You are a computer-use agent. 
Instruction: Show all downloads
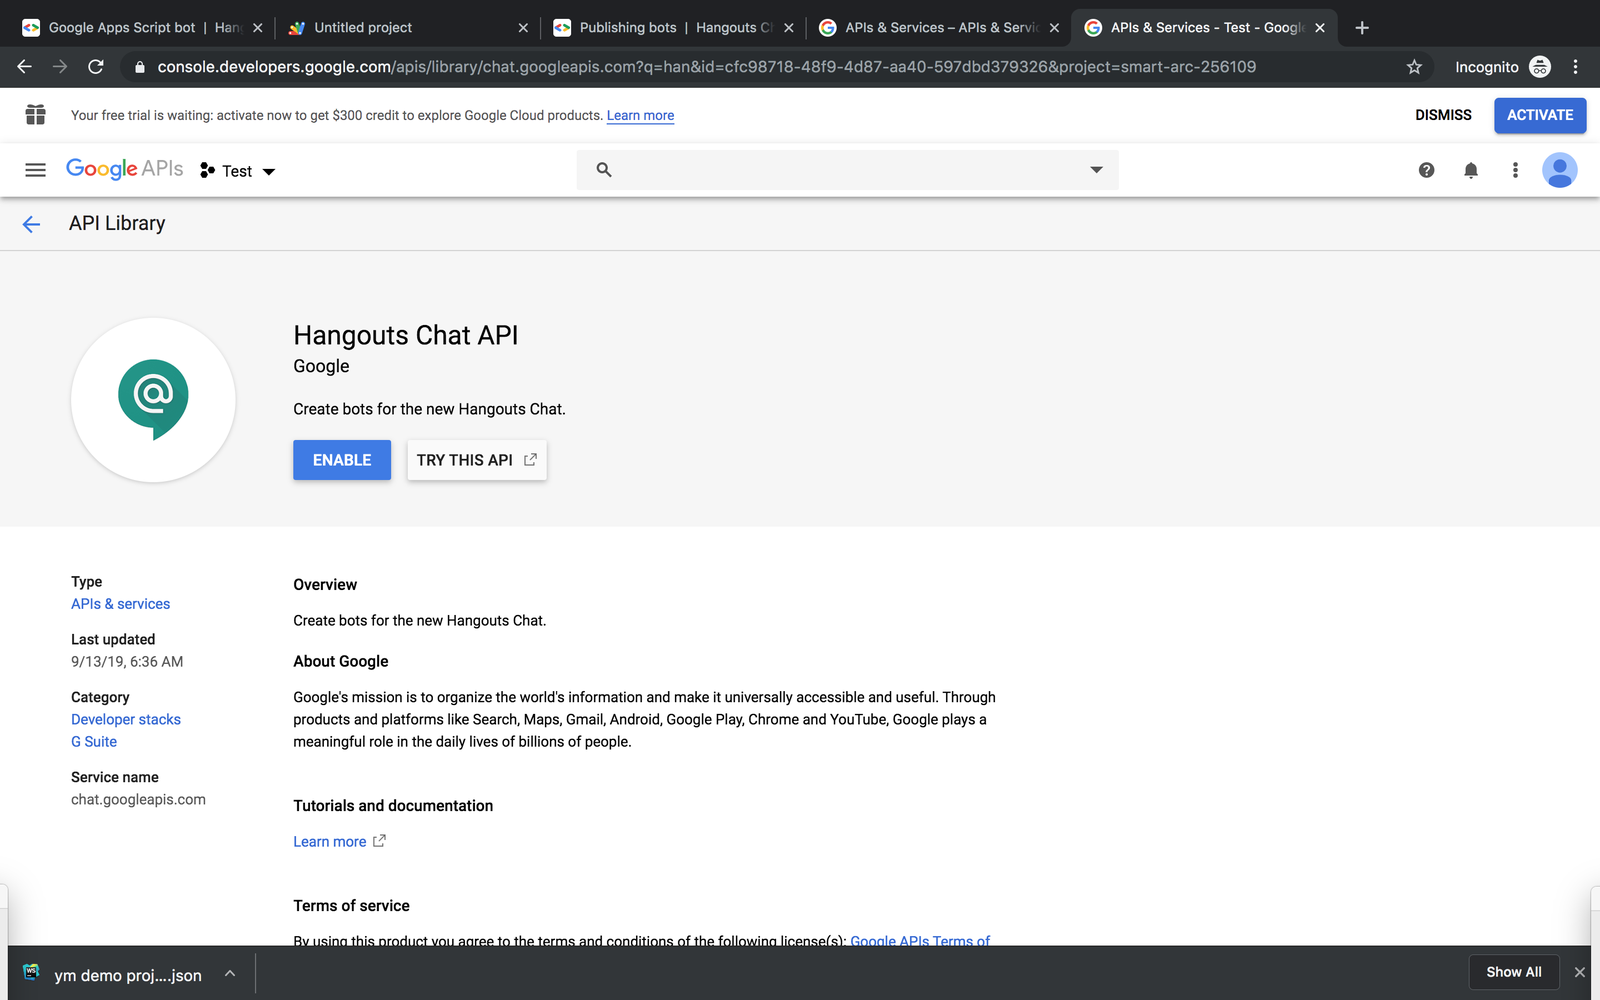(x=1514, y=972)
